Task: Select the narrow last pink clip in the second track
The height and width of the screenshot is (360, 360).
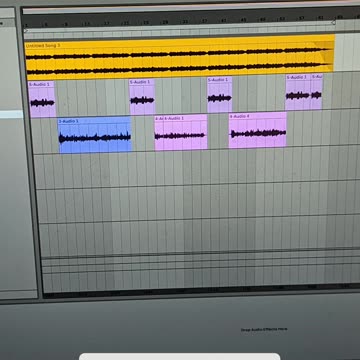Action: tap(317, 92)
